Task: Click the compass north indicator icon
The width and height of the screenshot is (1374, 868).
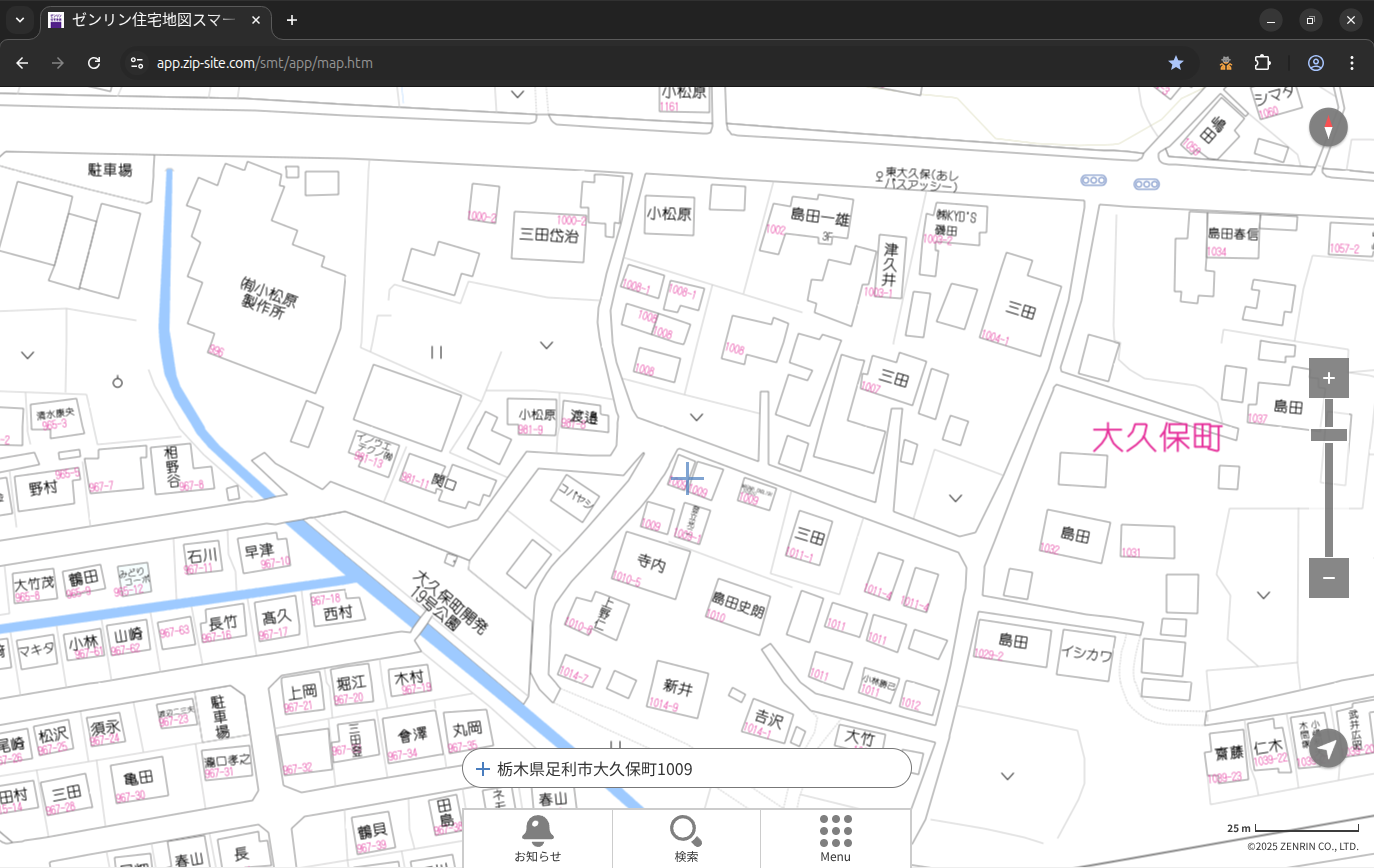Action: 1328,128
